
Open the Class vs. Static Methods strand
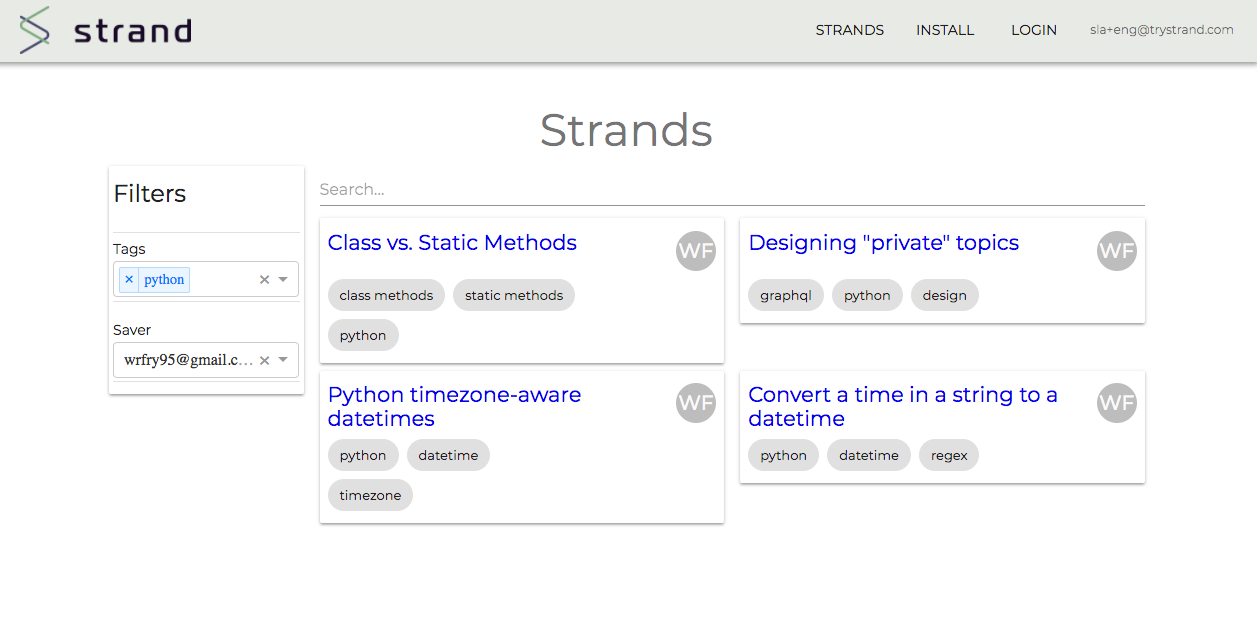point(452,243)
